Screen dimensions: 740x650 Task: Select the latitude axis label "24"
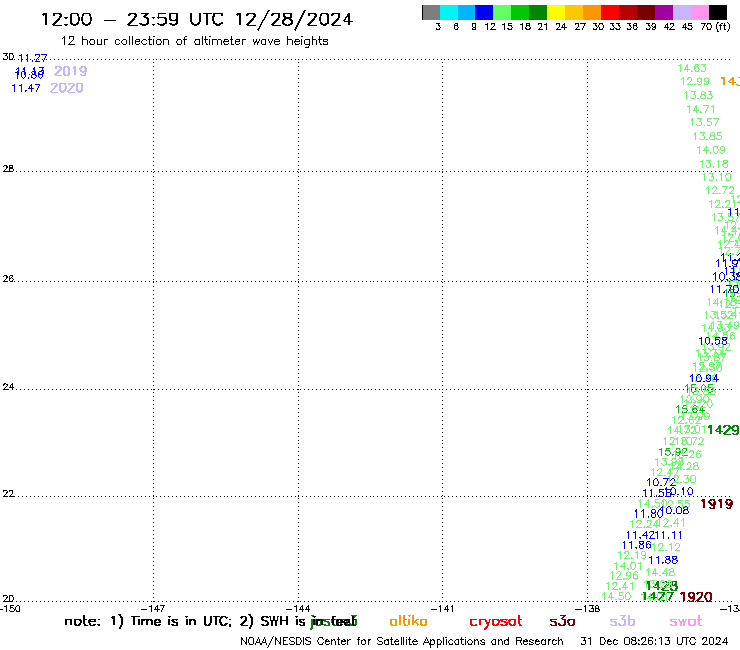tap(8, 387)
